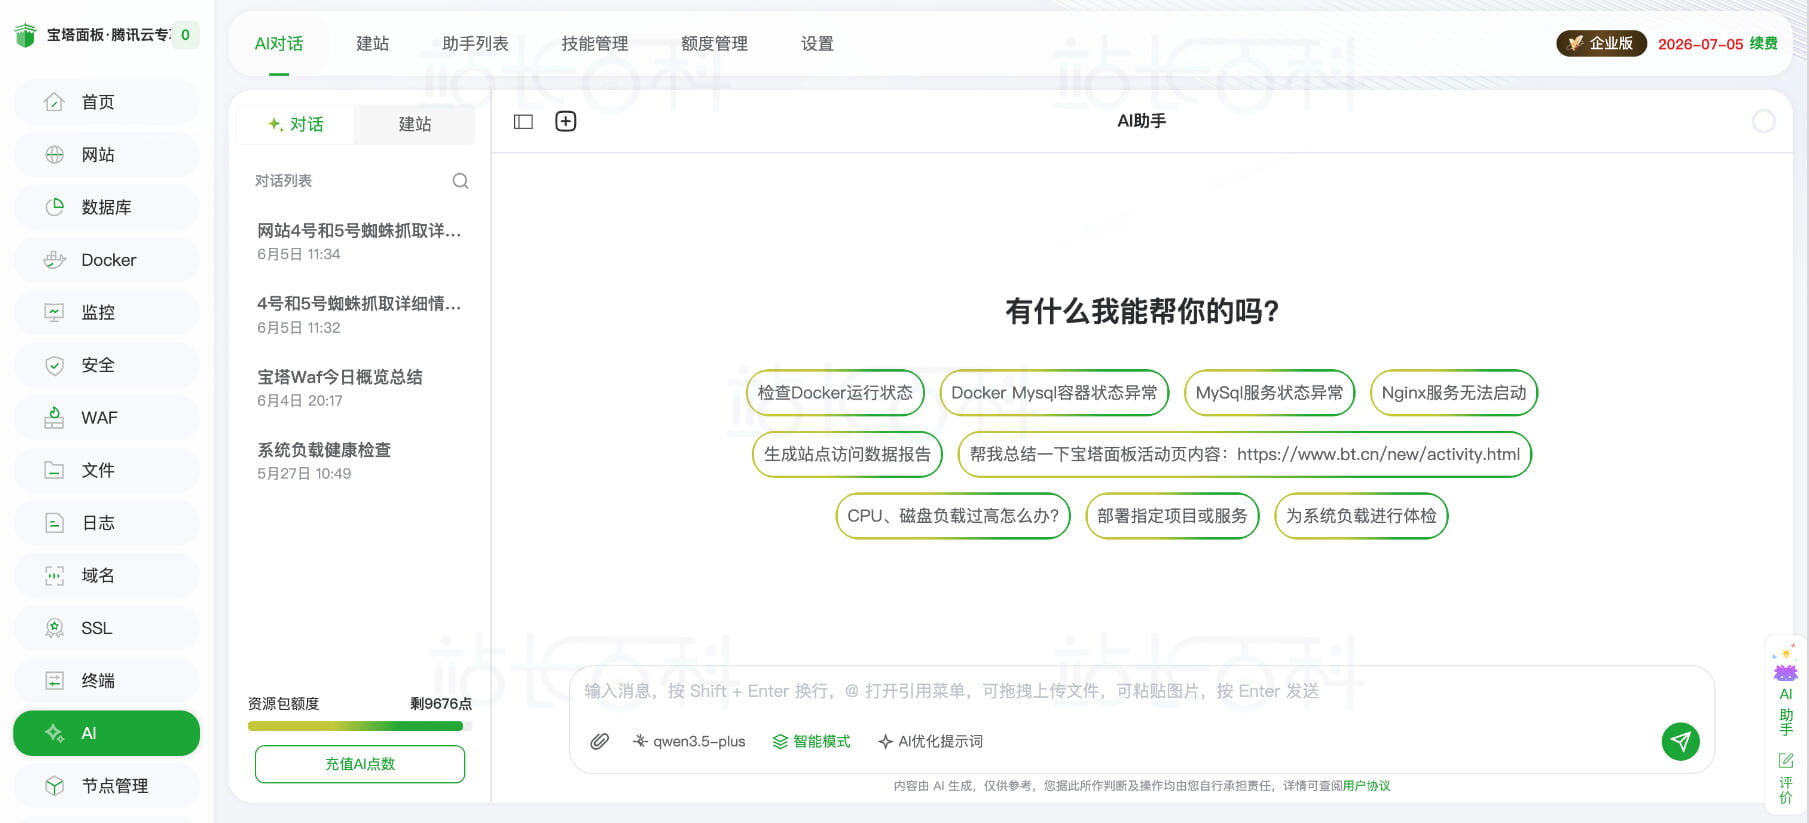Choose Docker Mysql容器状态异常 suggestion
Screen dimensions: 1809x823
(x=1054, y=393)
